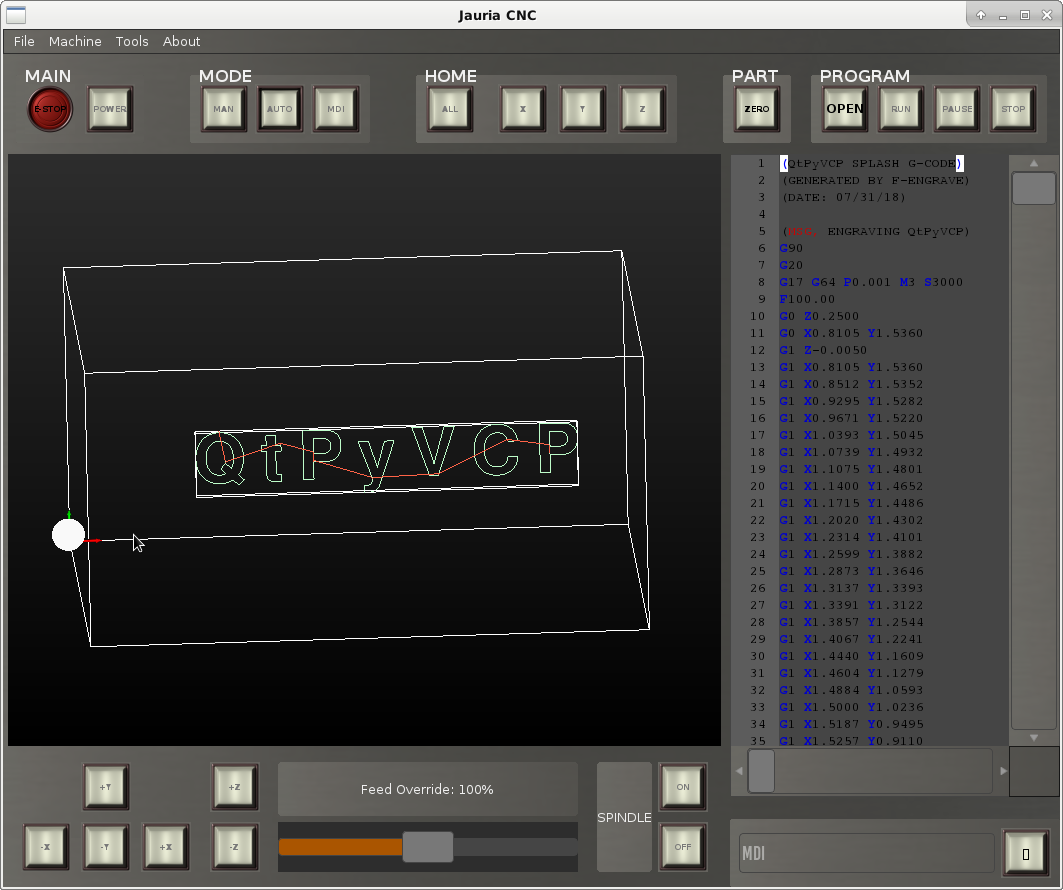Jog +X axis button
The height and width of the screenshot is (890, 1063).
[166, 847]
